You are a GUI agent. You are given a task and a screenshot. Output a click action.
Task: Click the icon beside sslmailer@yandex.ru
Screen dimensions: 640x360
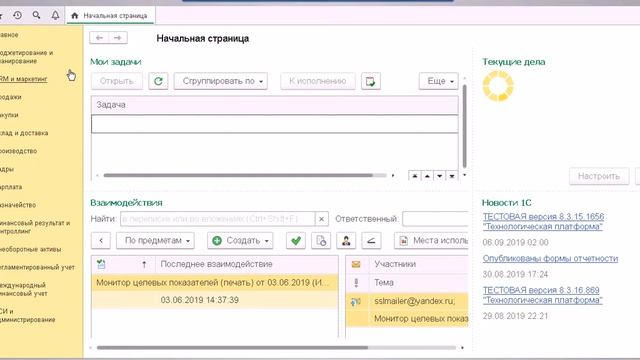[x=356, y=302]
